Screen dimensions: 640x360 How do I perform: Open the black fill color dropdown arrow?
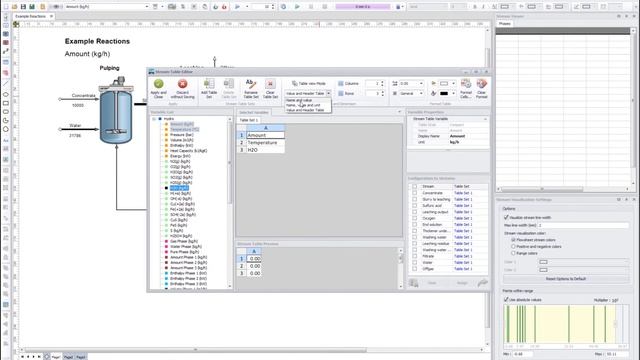(453, 93)
